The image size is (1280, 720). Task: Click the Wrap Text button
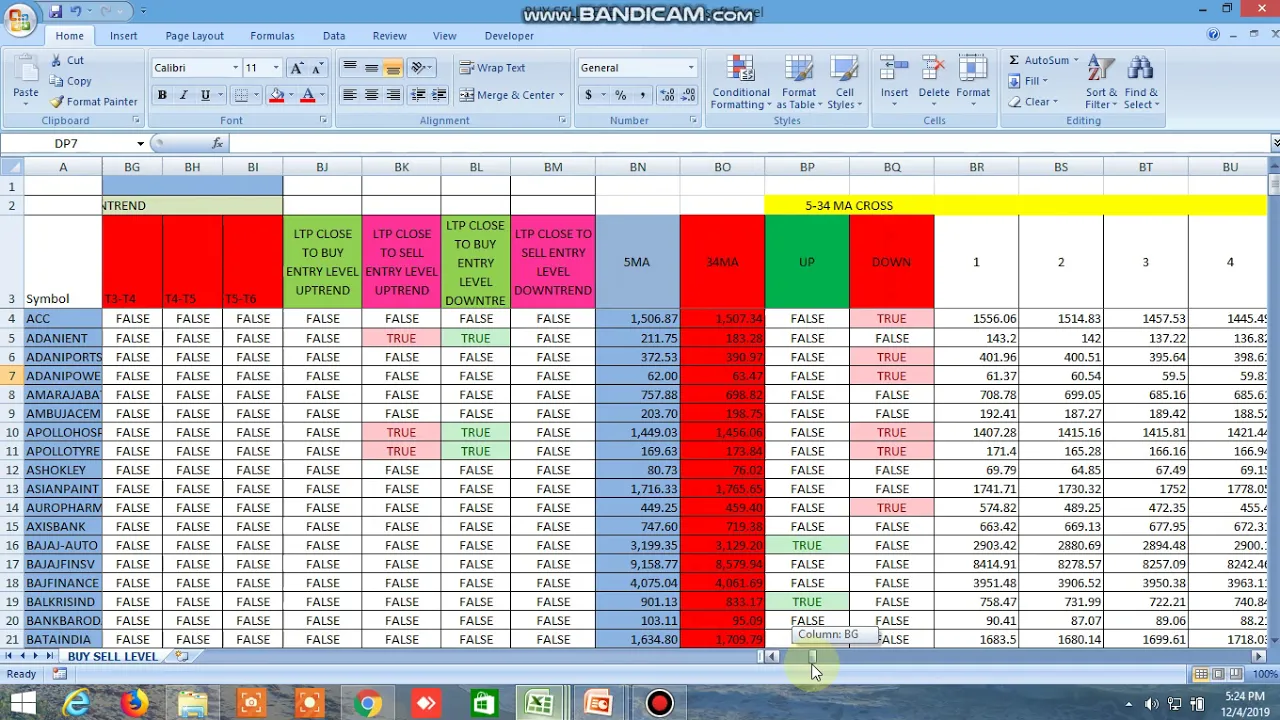point(492,68)
